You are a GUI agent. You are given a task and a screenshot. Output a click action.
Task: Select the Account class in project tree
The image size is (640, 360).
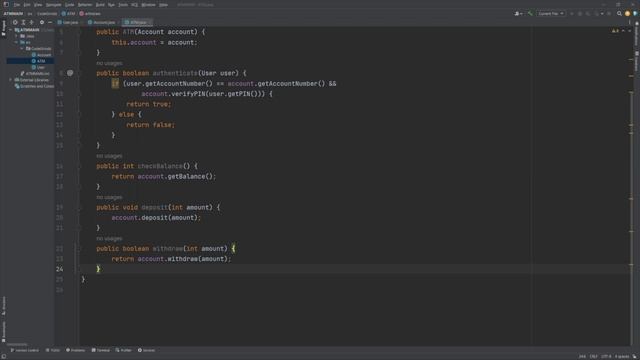pos(42,55)
